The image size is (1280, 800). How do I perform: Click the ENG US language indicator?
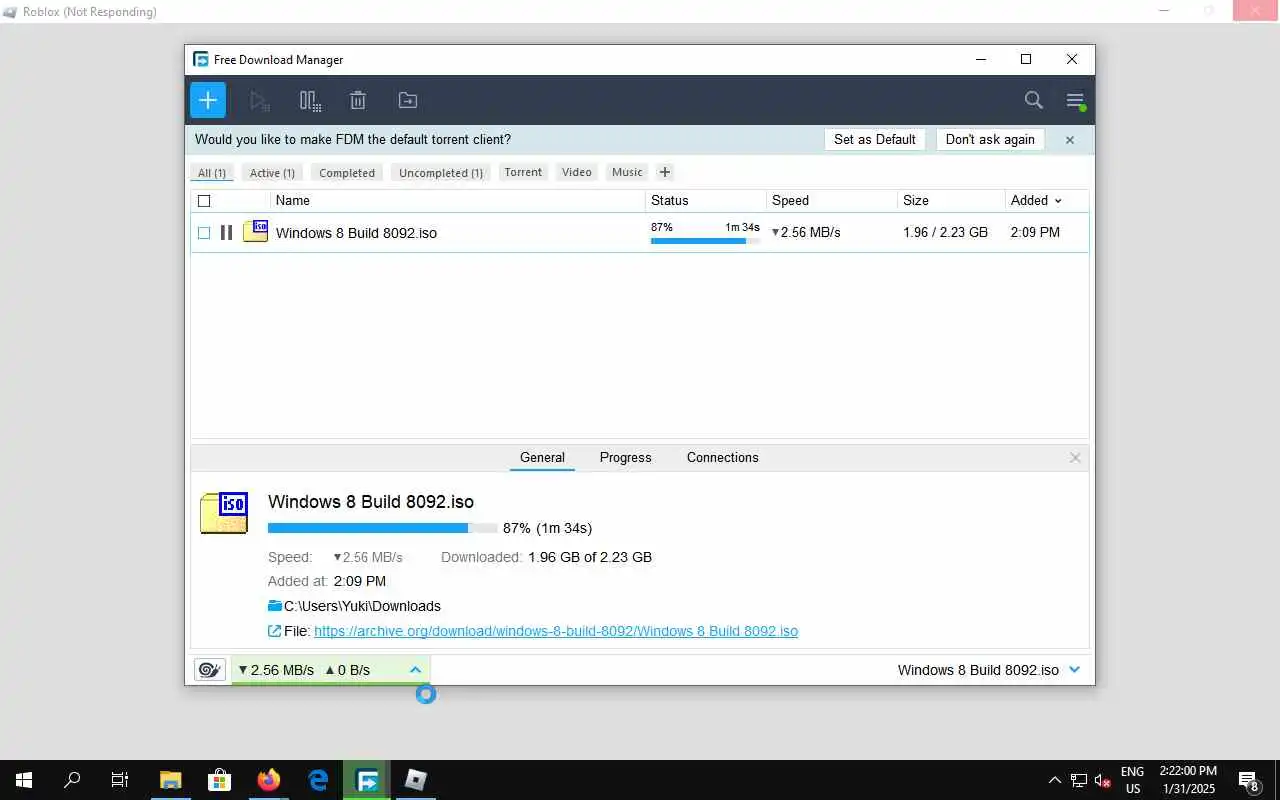pyautogui.click(x=1132, y=780)
